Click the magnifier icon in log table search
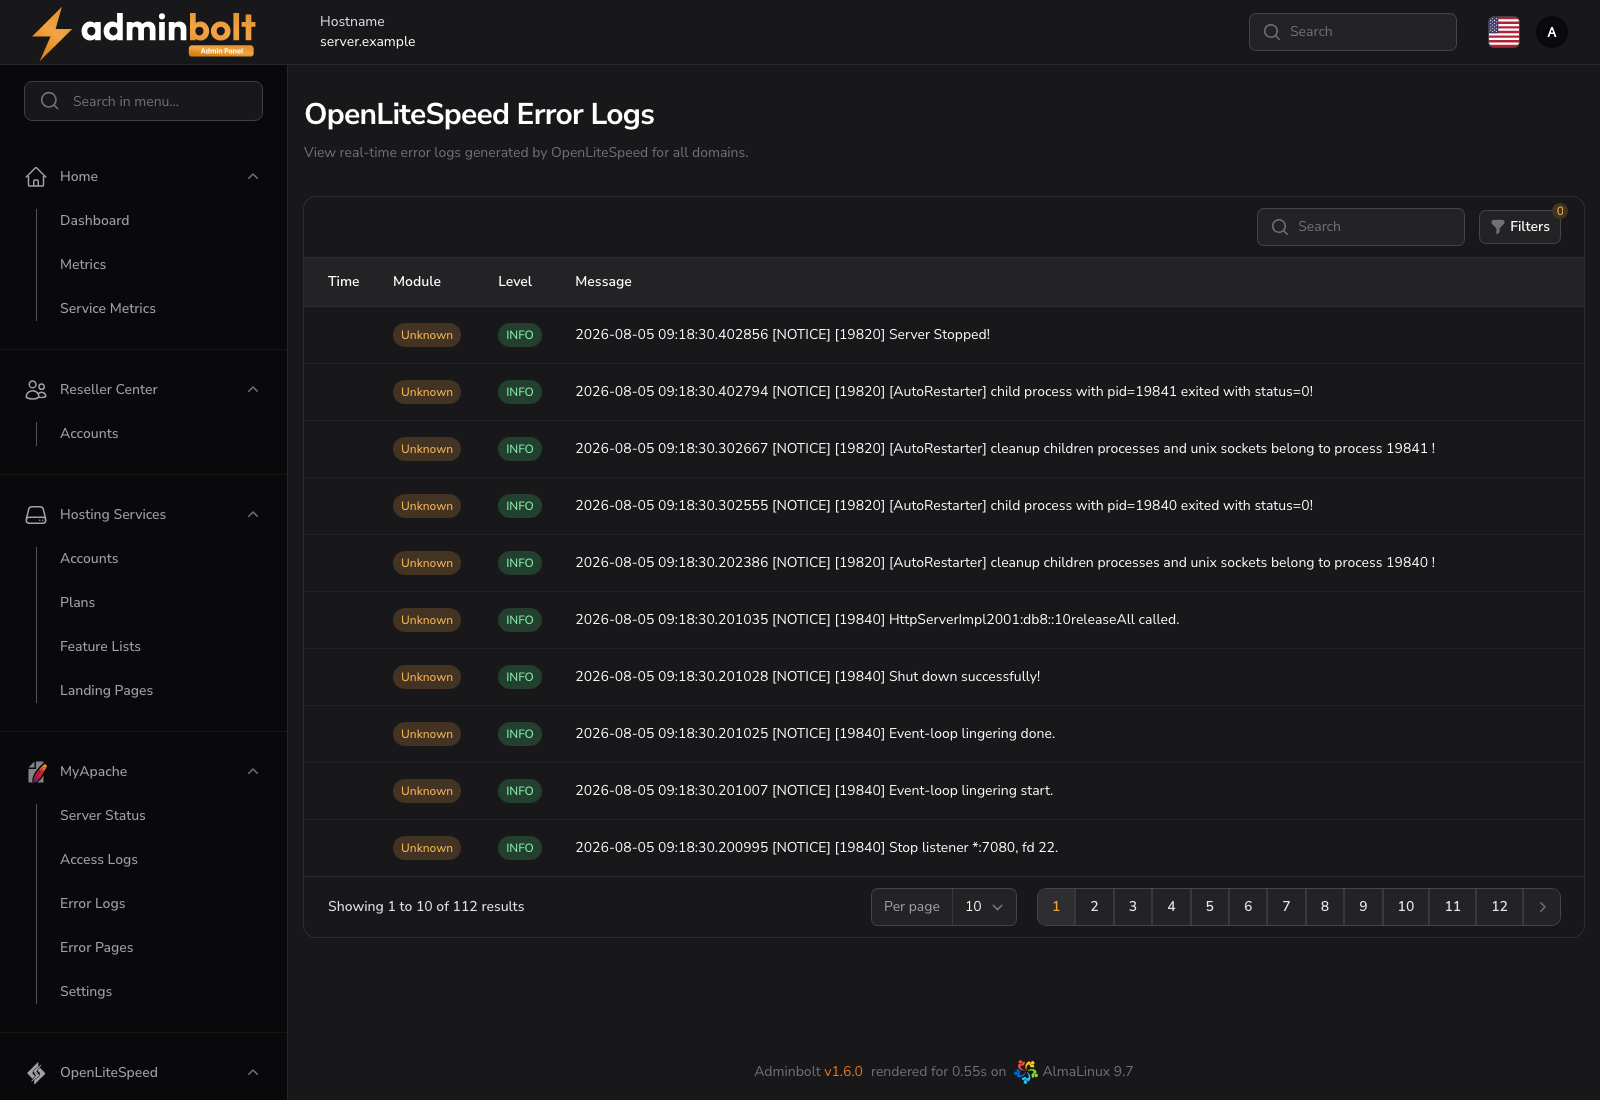Screen dimensions: 1600x1100 click(x=1280, y=227)
